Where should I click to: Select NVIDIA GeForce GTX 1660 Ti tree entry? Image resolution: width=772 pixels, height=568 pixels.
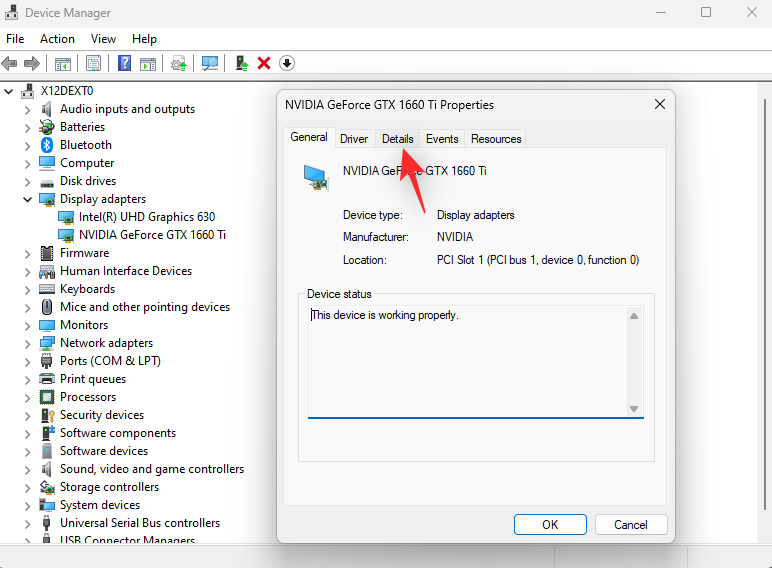pyautogui.click(x=152, y=235)
